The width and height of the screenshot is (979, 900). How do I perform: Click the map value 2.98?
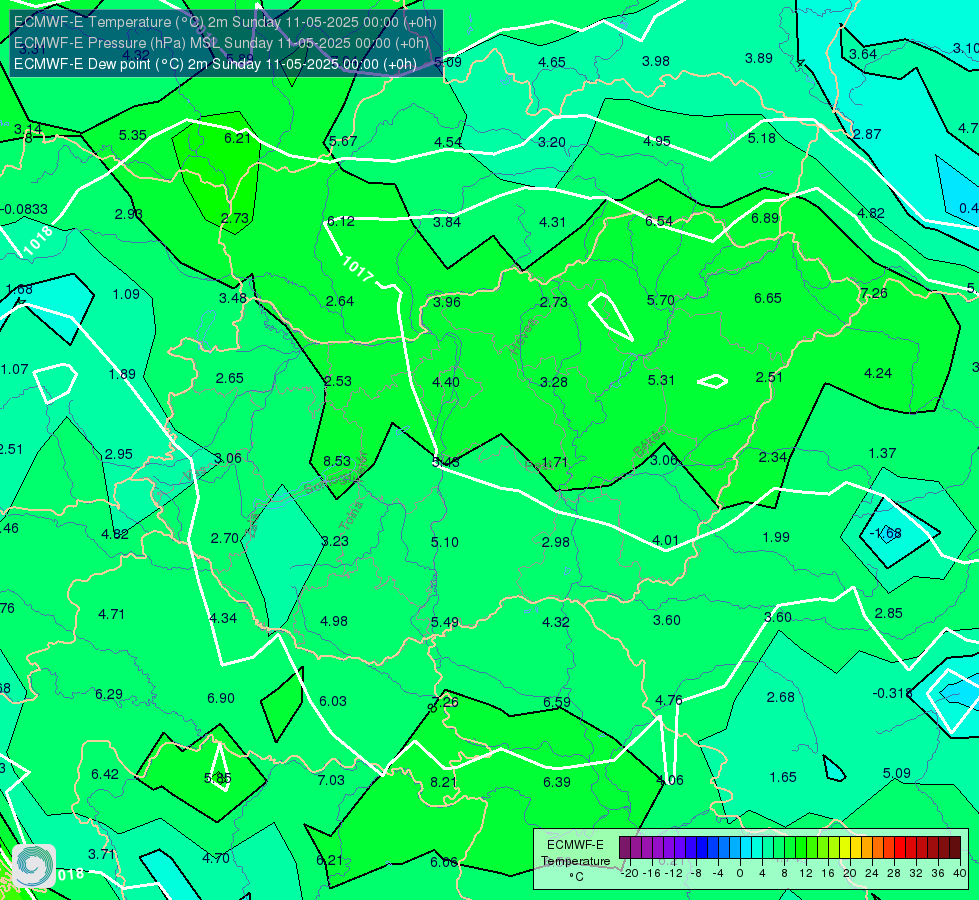(556, 542)
